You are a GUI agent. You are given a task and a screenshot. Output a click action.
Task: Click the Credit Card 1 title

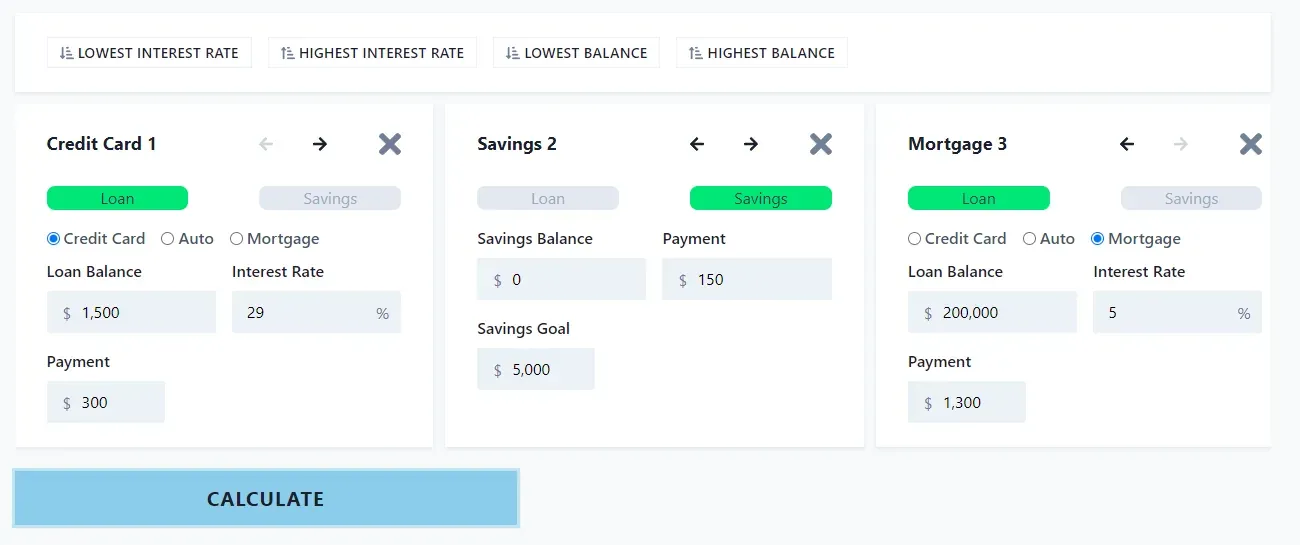pos(102,144)
